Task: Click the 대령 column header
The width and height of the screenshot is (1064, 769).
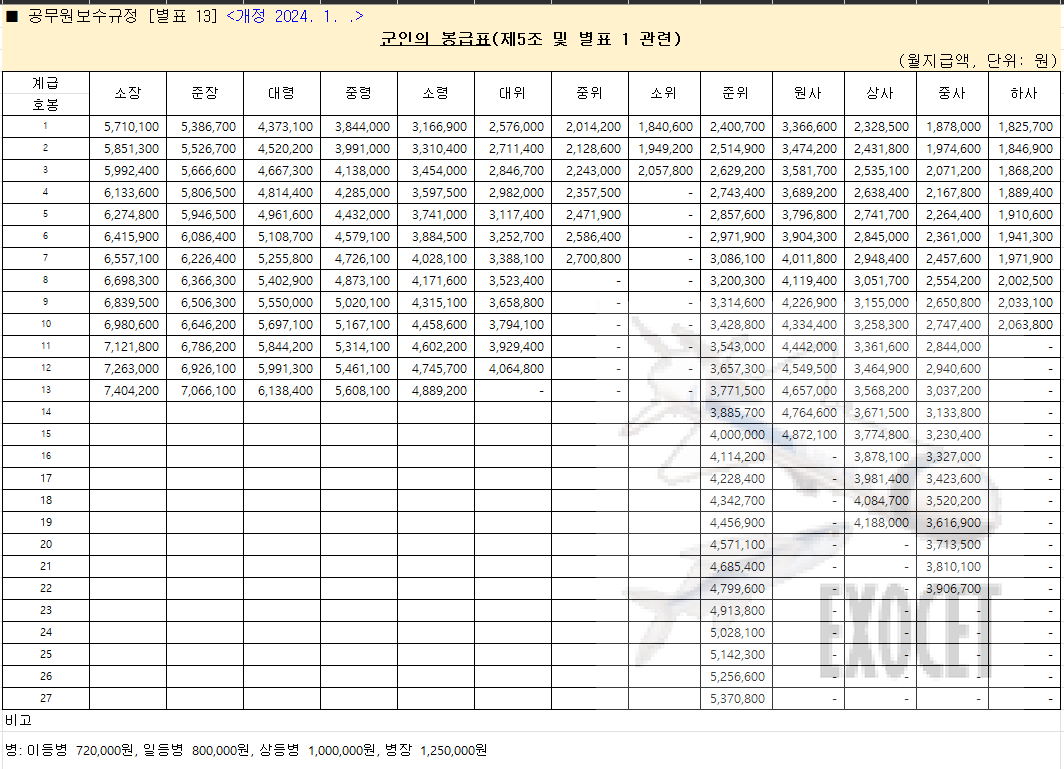Action: coord(282,93)
